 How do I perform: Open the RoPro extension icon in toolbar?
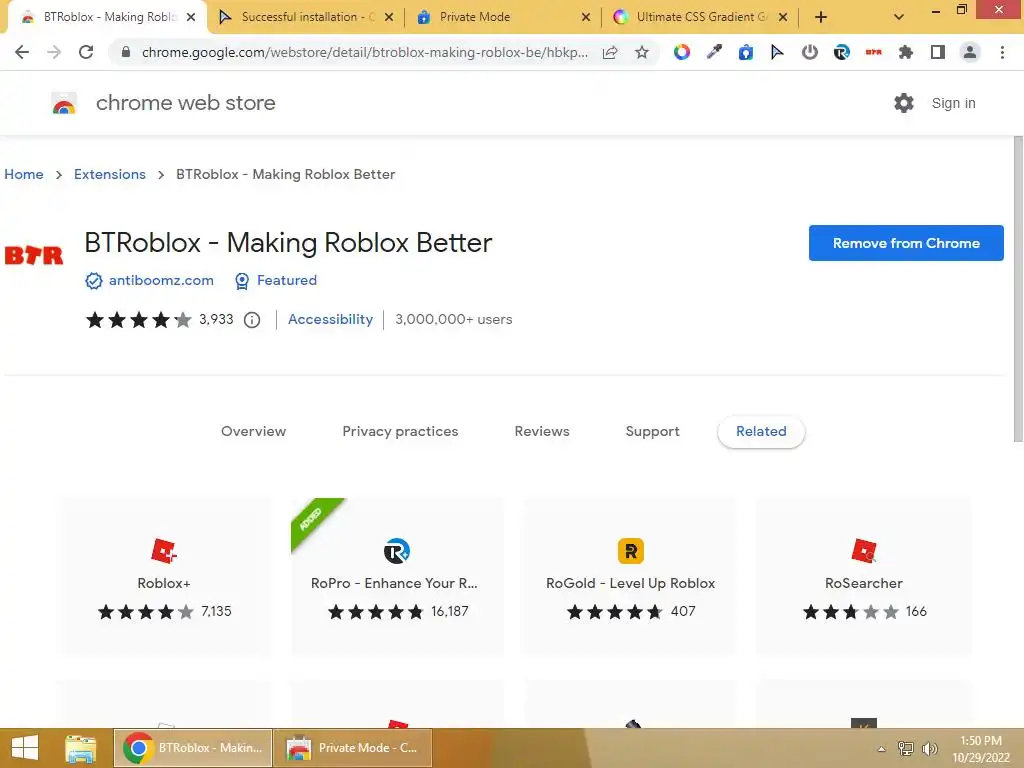[x=842, y=52]
